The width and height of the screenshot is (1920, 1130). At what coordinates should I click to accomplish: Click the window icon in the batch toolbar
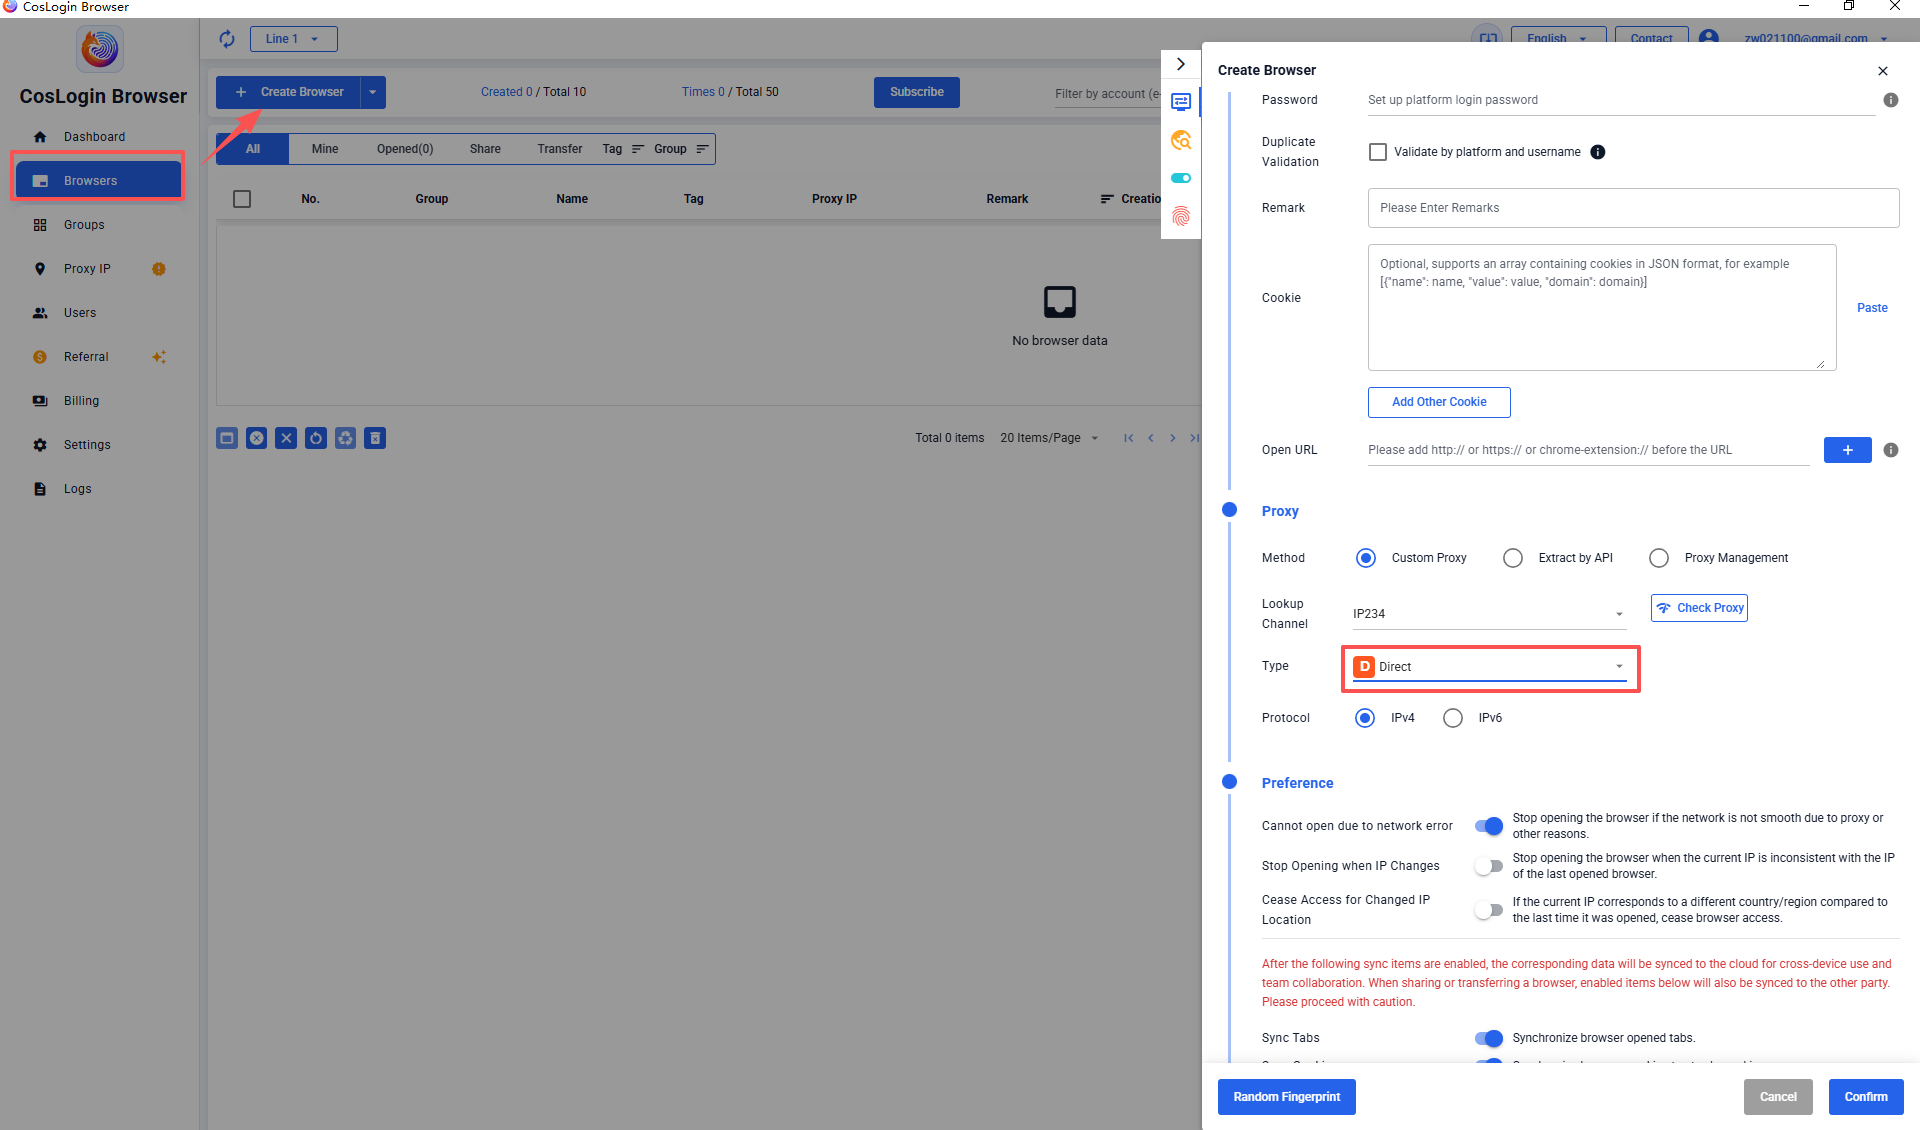pos(227,438)
